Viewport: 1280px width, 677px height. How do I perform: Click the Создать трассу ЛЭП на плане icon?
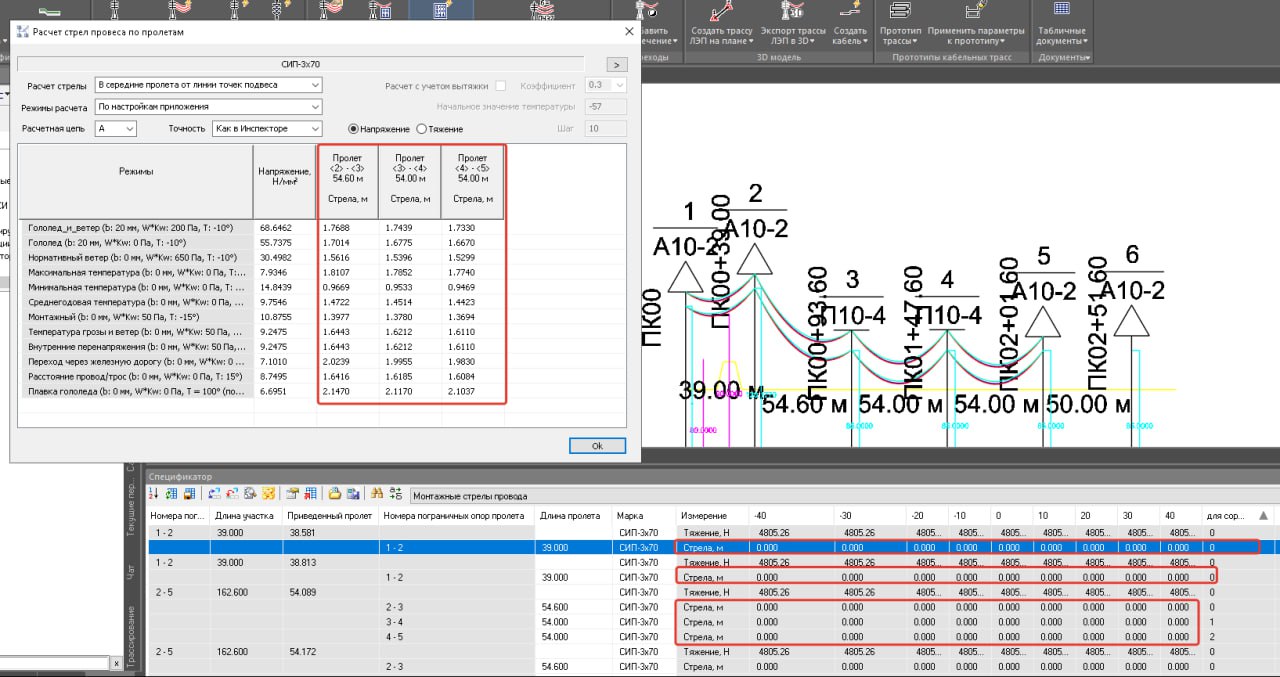click(716, 11)
